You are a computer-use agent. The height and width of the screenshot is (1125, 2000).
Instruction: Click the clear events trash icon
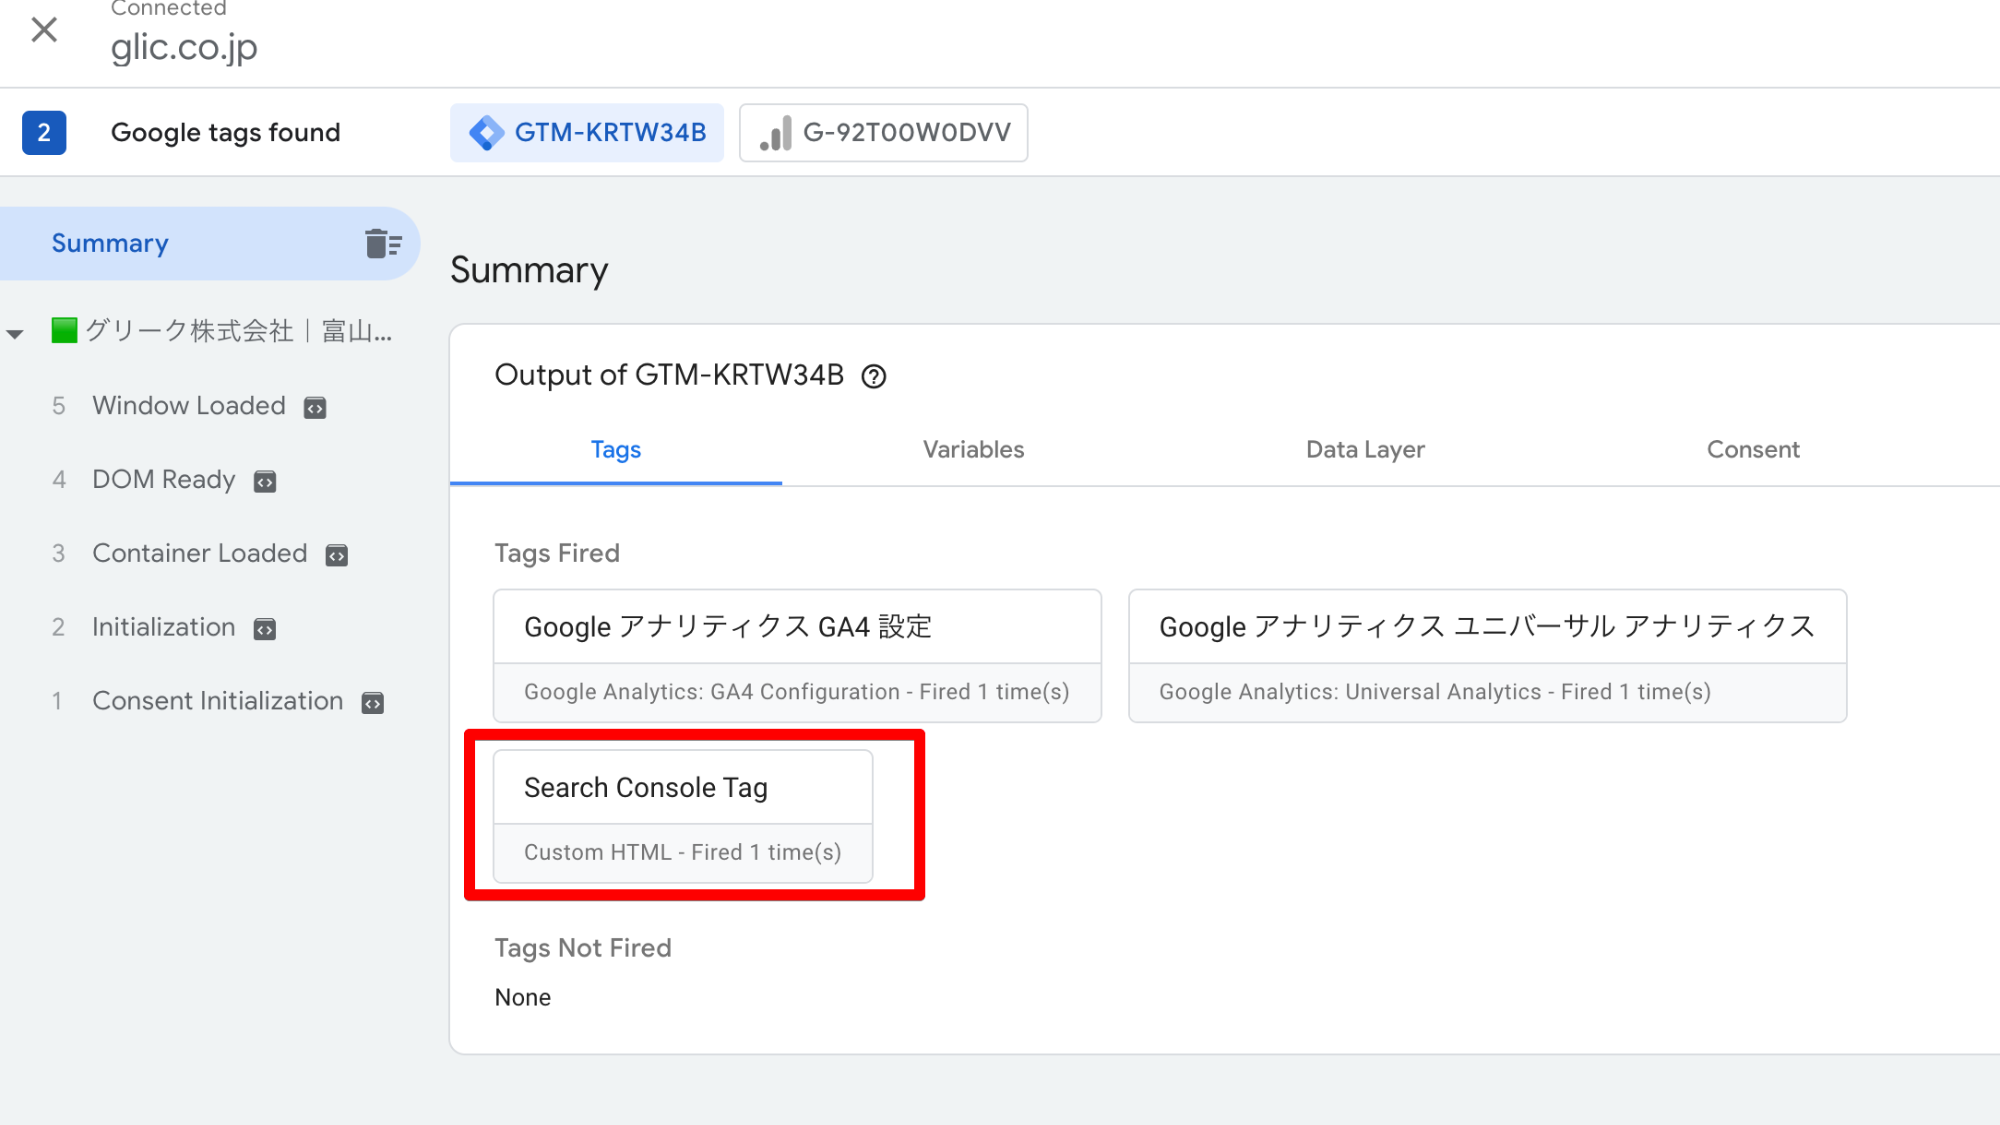[x=383, y=243]
